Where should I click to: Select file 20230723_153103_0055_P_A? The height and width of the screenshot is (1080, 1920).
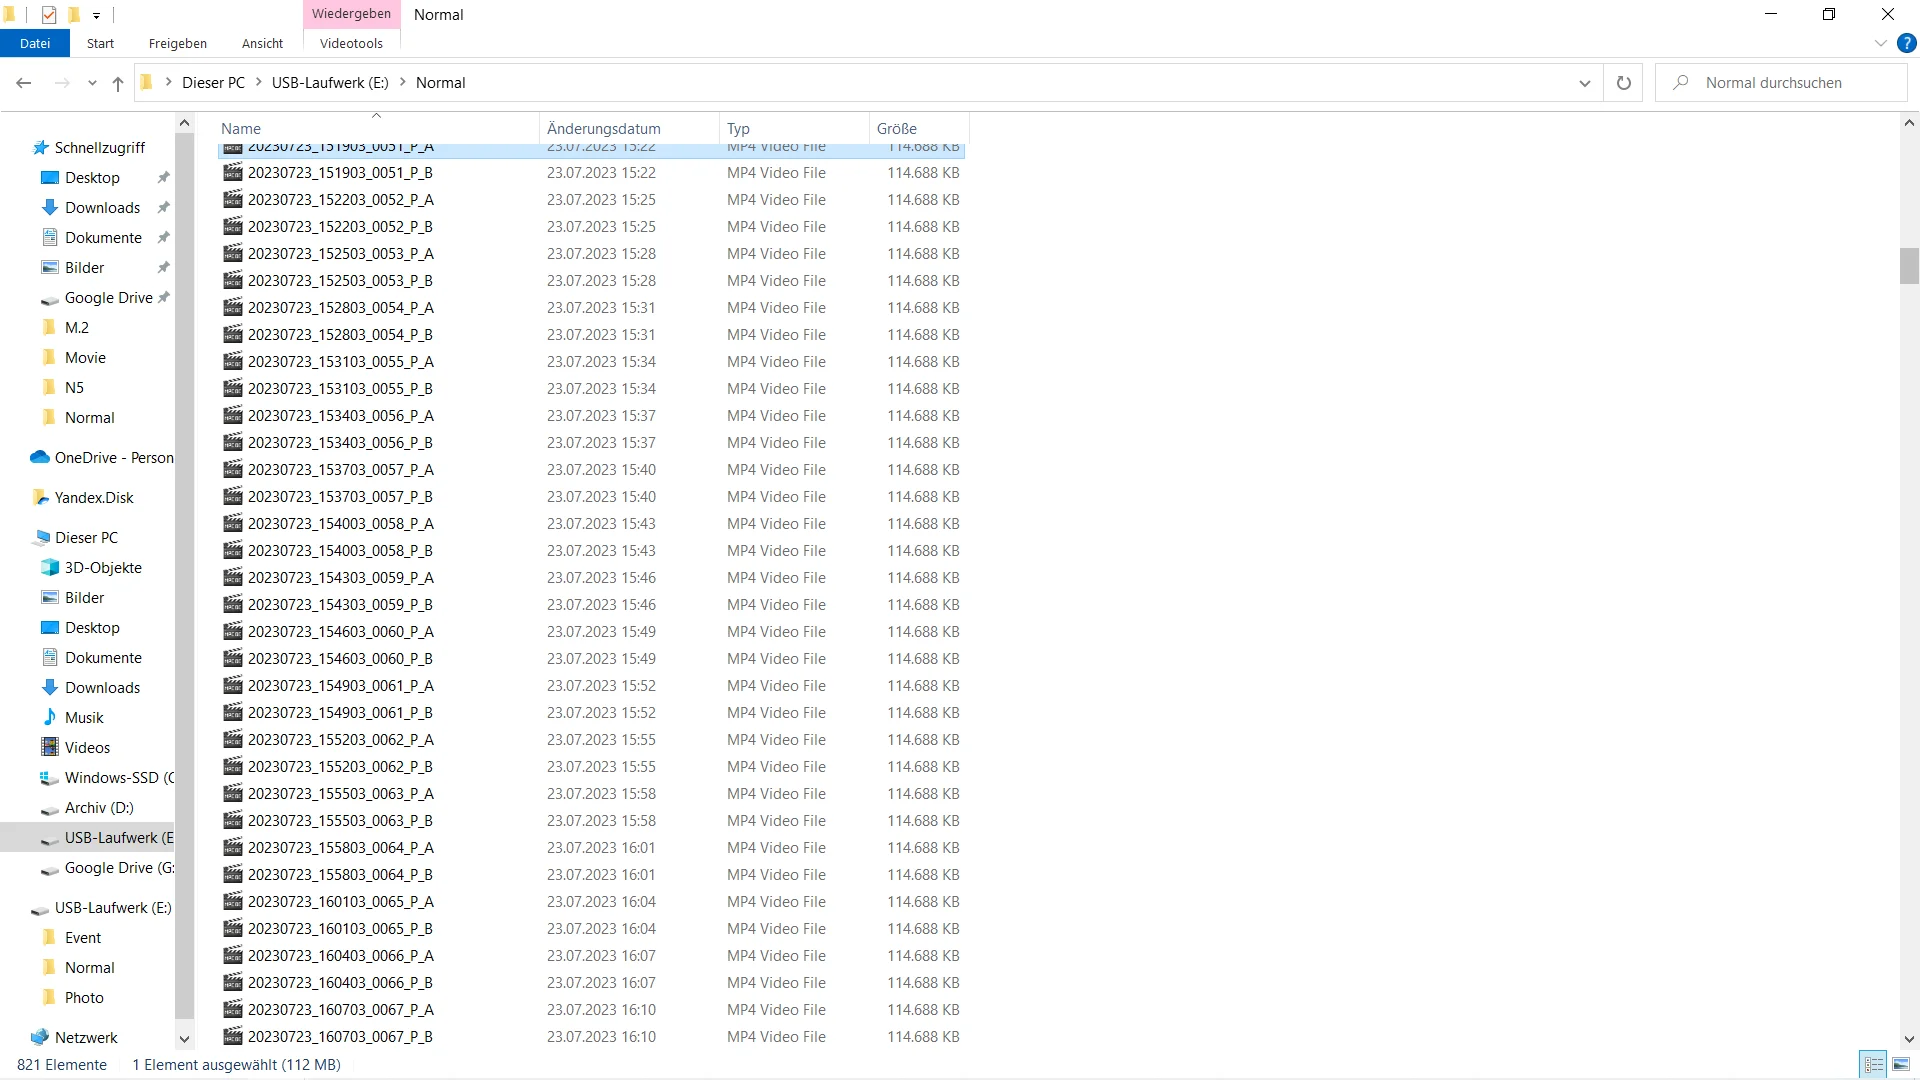point(592,361)
